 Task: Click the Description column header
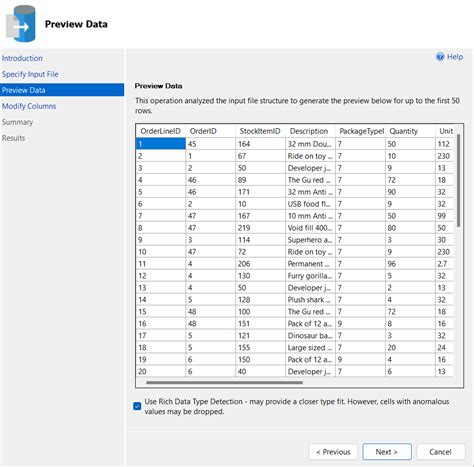coord(310,131)
